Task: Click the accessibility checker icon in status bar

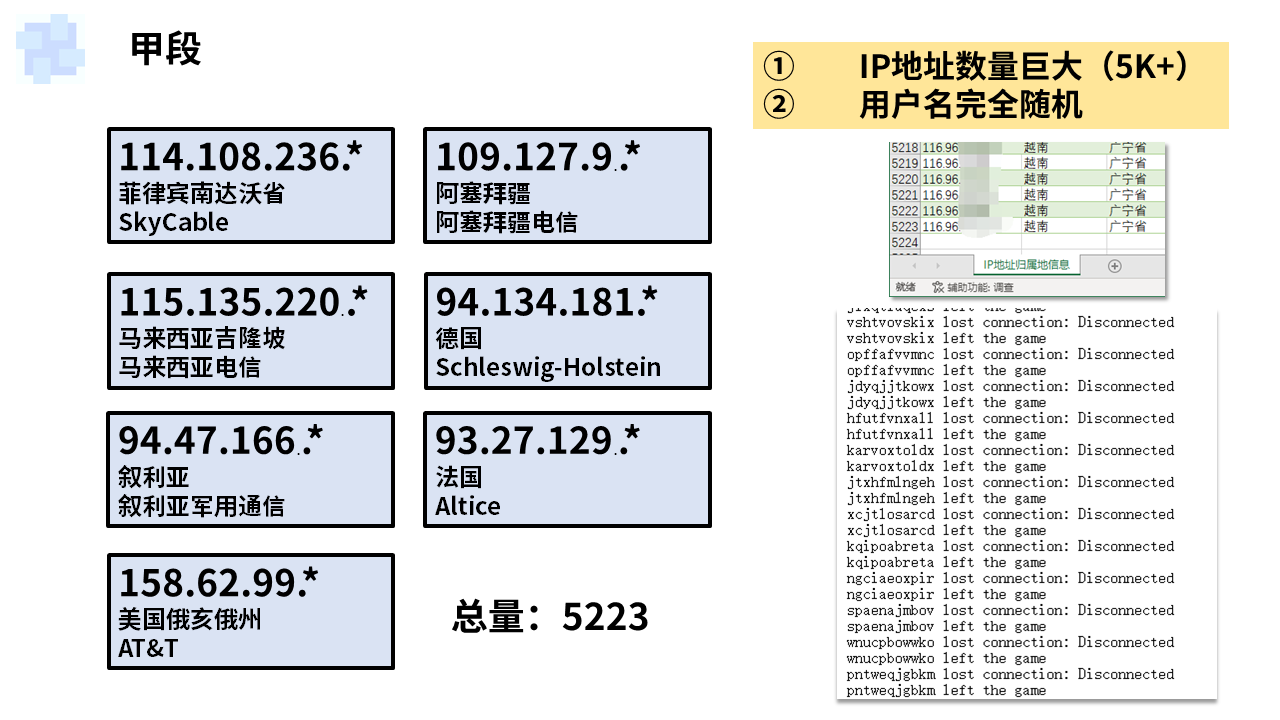Action: coord(938,288)
